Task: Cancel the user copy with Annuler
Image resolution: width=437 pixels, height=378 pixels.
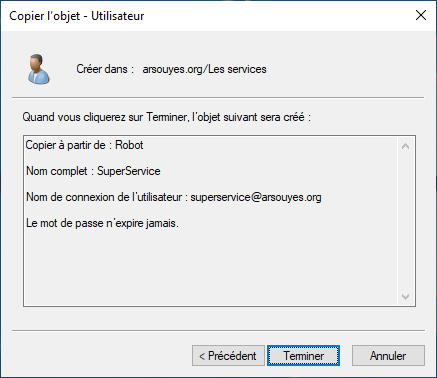Action: (388, 356)
